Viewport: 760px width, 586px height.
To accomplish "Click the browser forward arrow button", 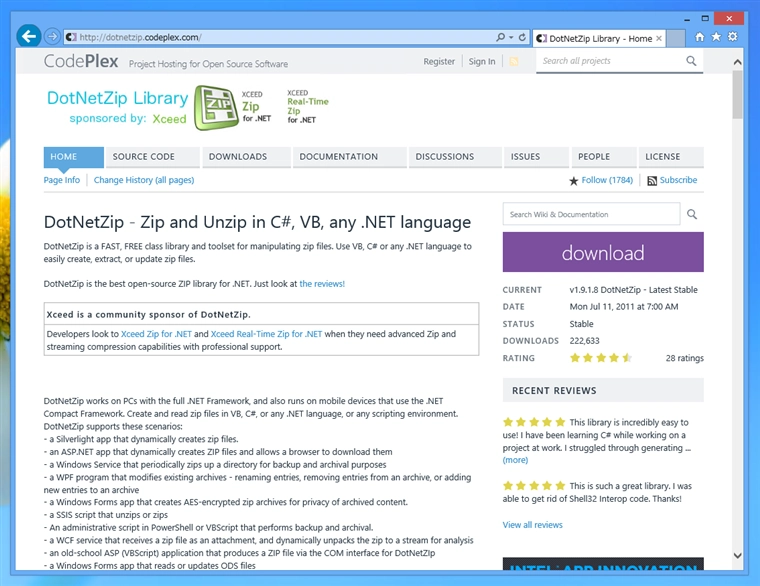I will coord(52,36).
